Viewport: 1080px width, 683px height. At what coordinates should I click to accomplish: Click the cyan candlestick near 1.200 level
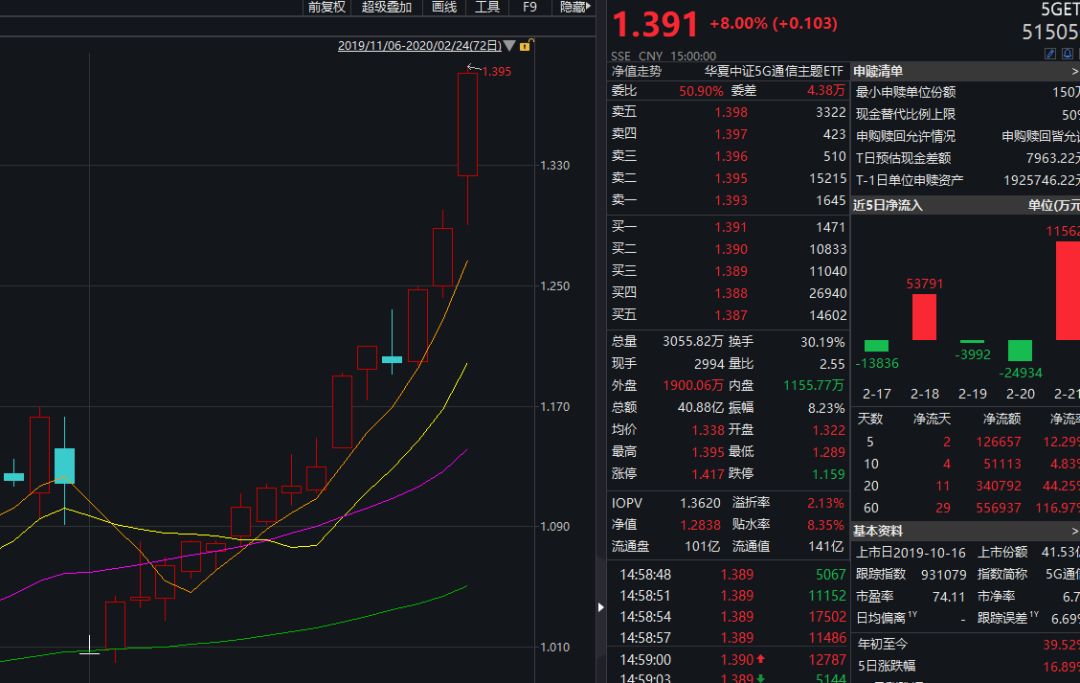point(392,359)
